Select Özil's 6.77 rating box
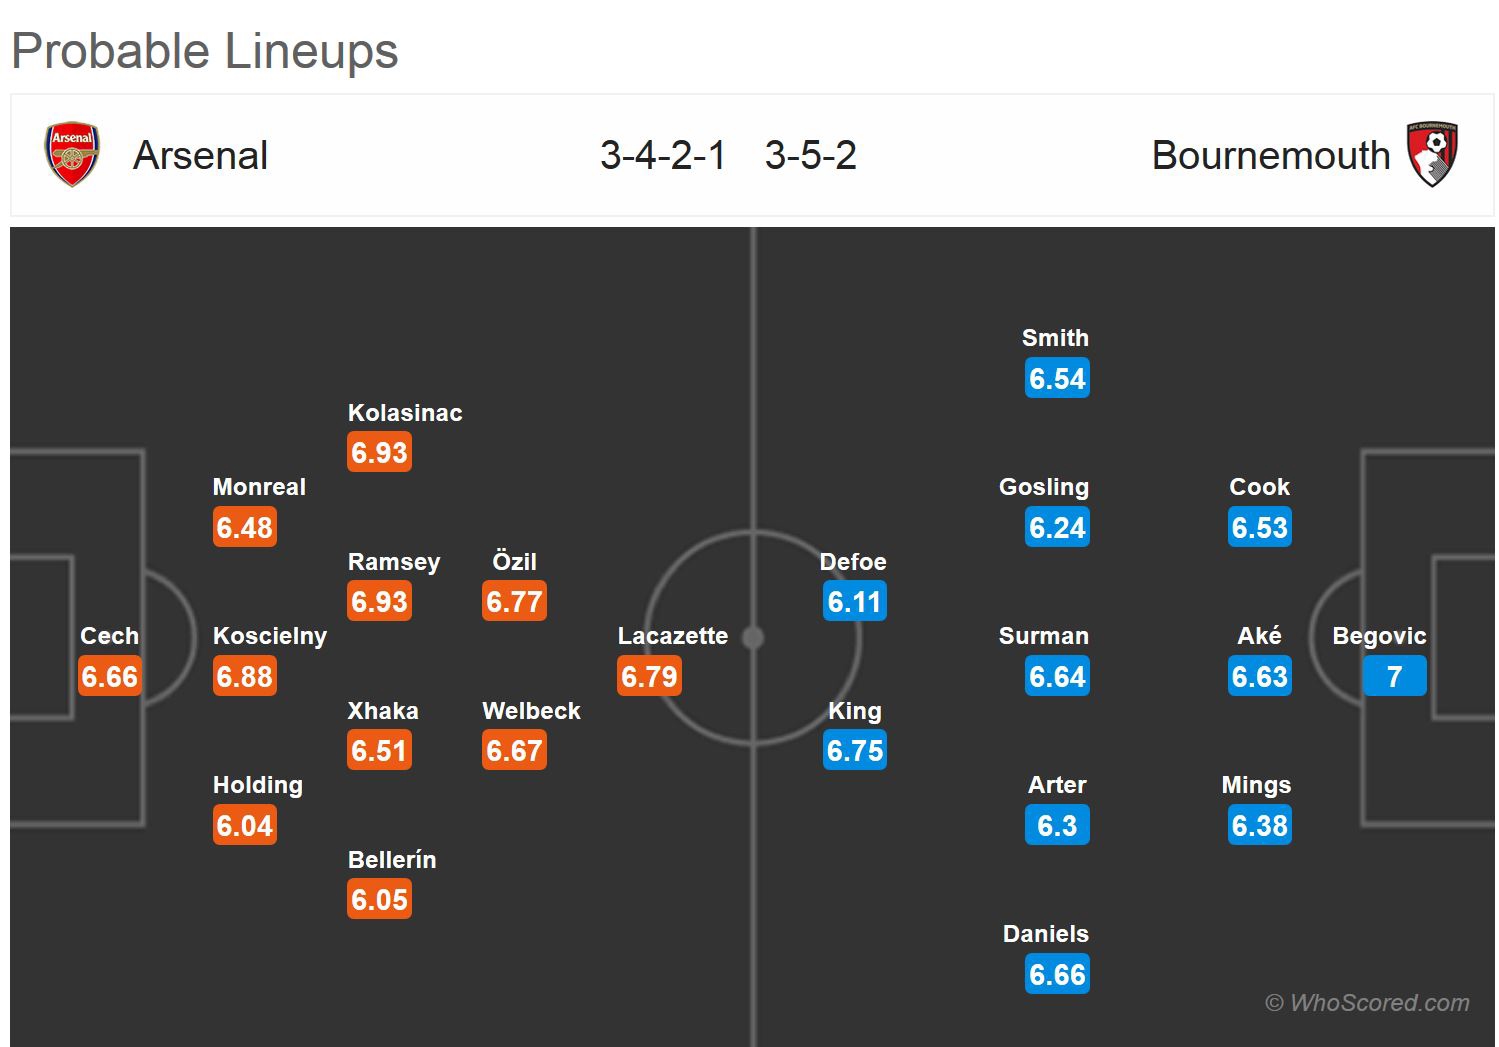The width and height of the screenshot is (1499, 1047). click(514, 602)
